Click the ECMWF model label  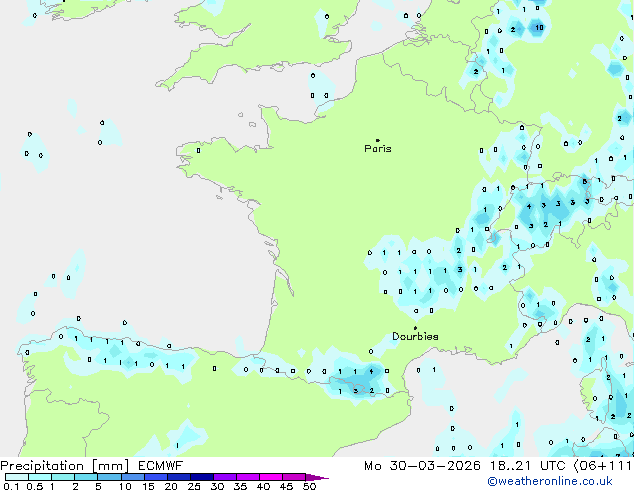(161, 466)
